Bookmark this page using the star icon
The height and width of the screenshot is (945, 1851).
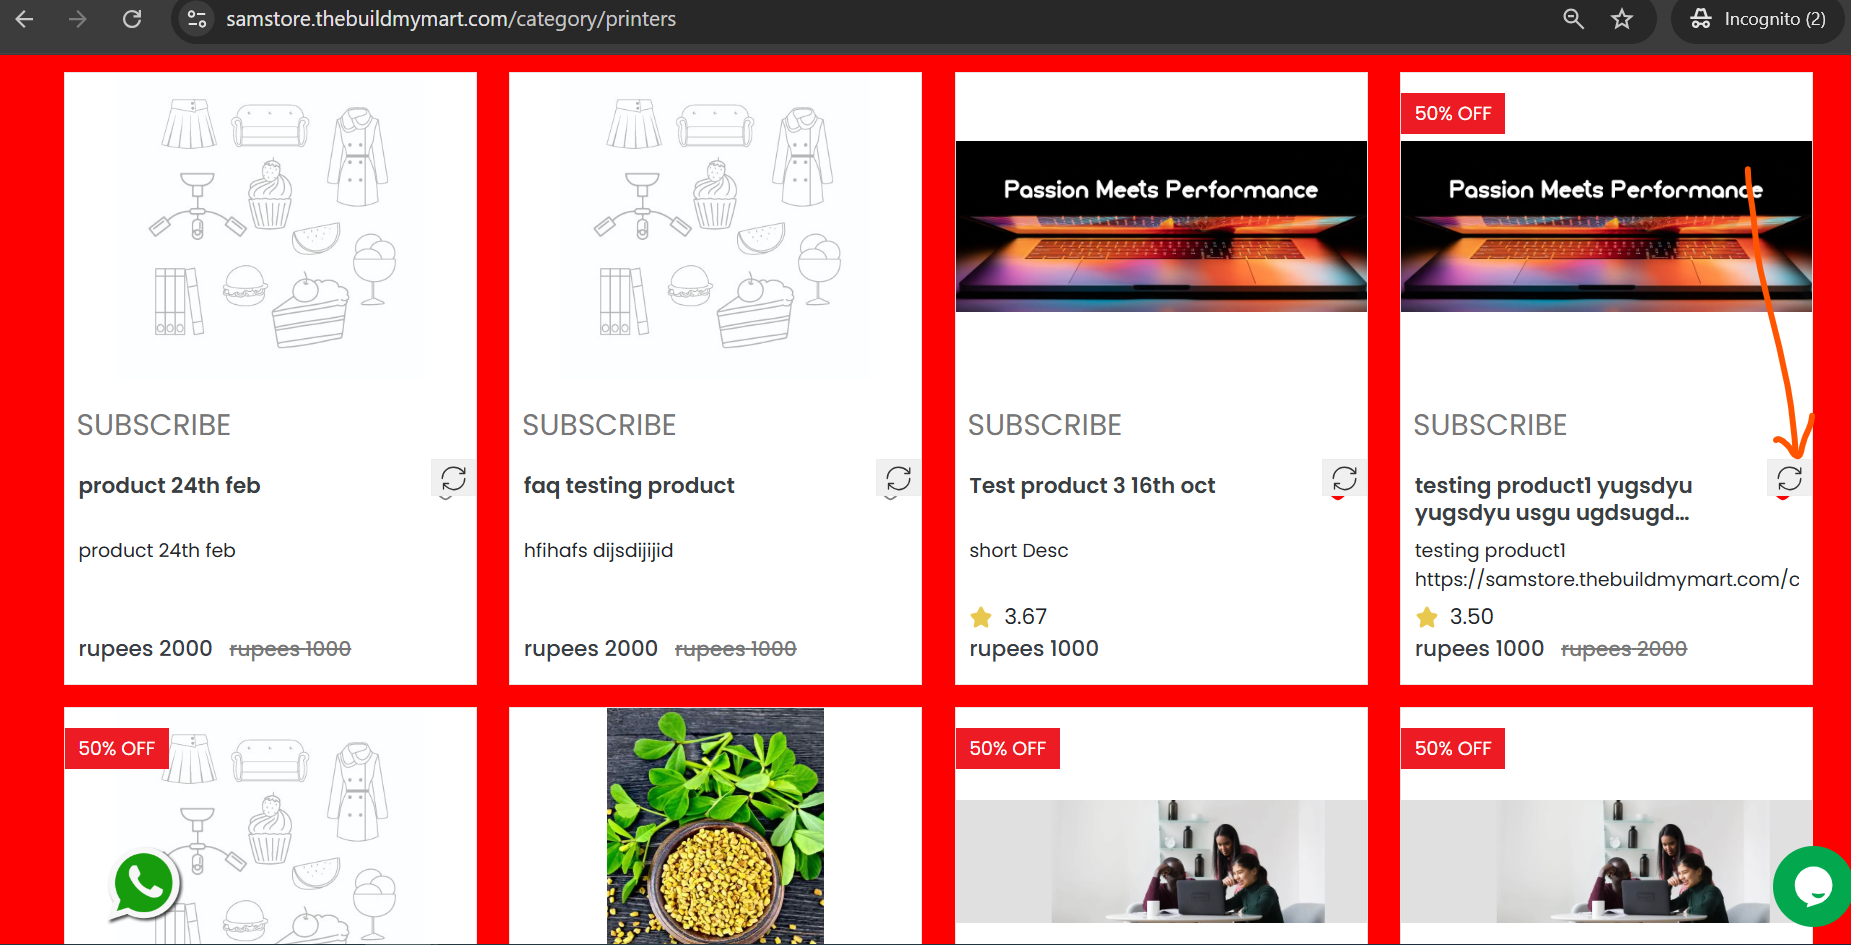[1621, 19]
